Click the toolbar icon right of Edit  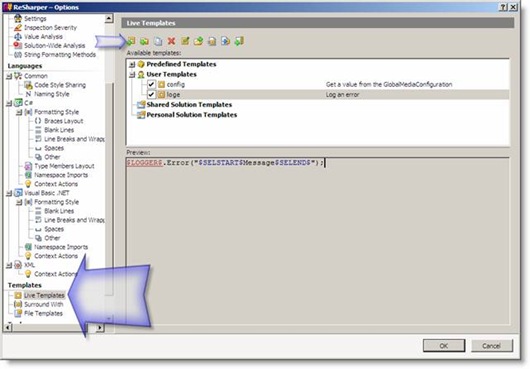tap(198, 41)
